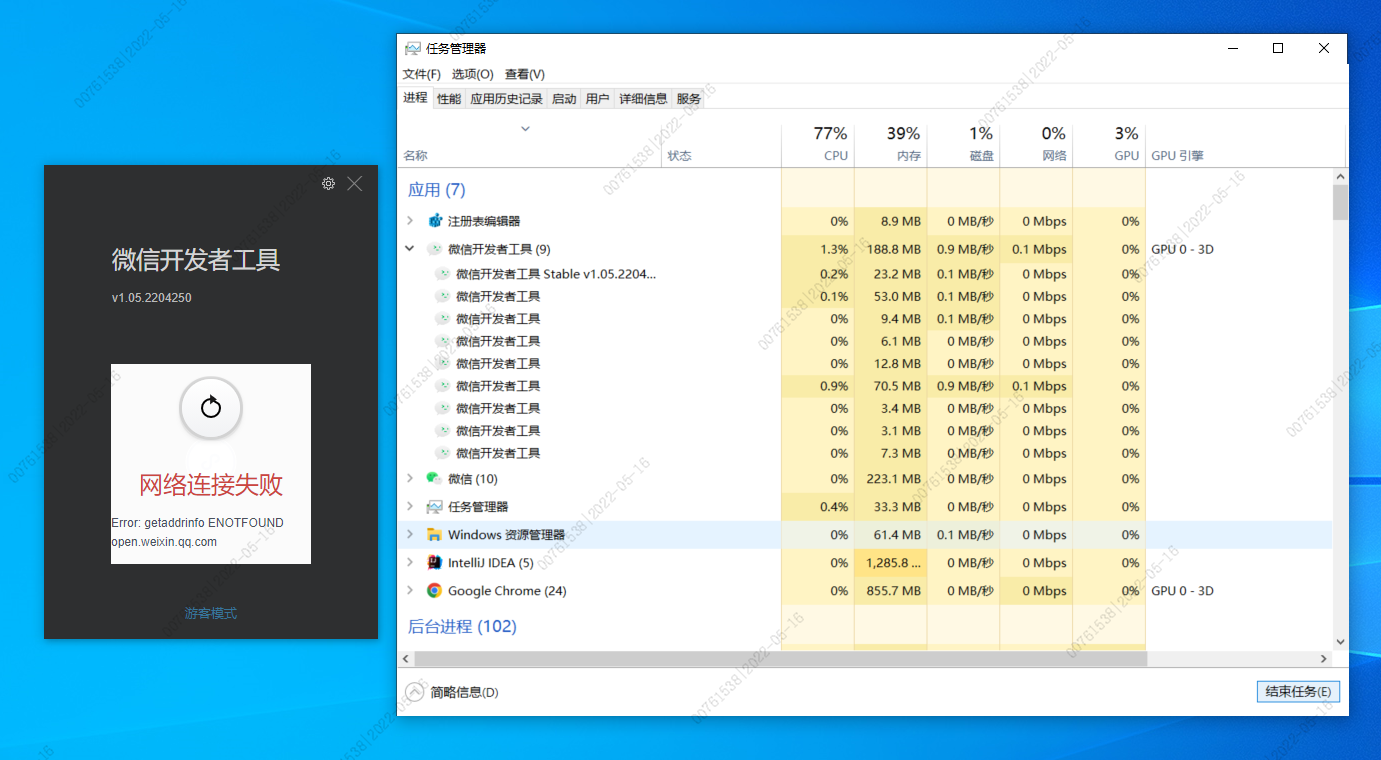The height and width of the screenshot is (760, 1381).
Task: Click the 53.0 MB memory subprocess cell
Action: [891, 296]
